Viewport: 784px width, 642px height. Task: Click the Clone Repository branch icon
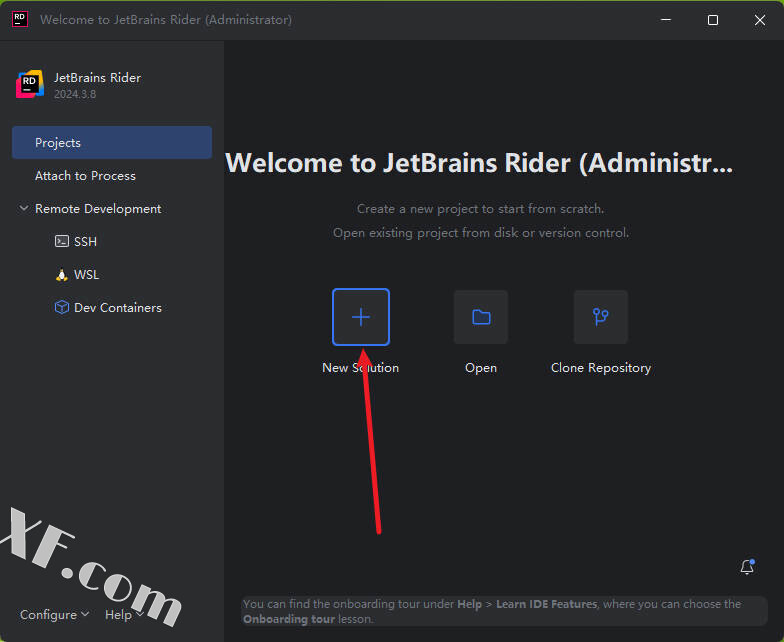coord(600,317)
